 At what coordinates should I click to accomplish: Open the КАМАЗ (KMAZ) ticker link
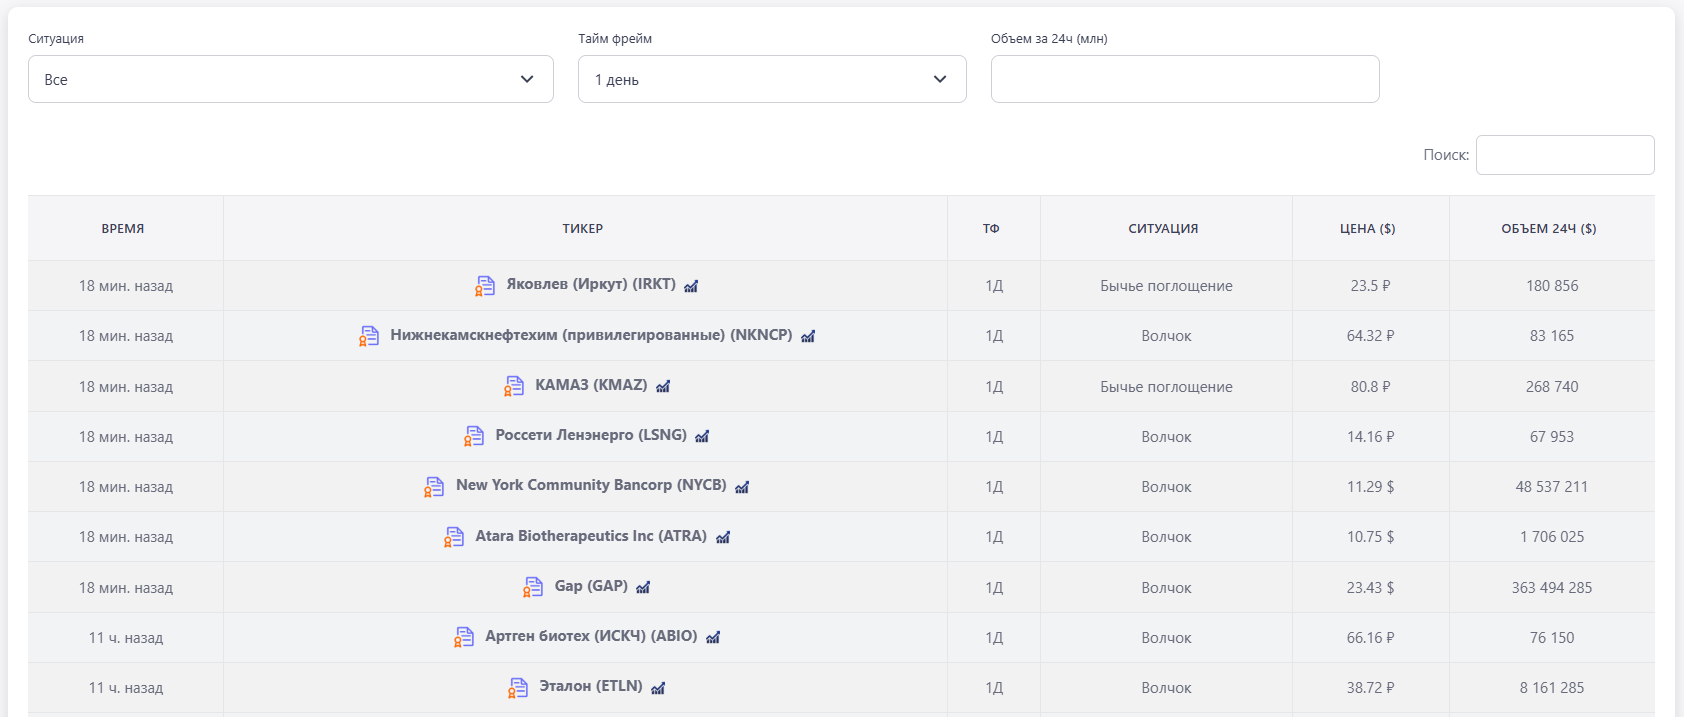[590, 385]
